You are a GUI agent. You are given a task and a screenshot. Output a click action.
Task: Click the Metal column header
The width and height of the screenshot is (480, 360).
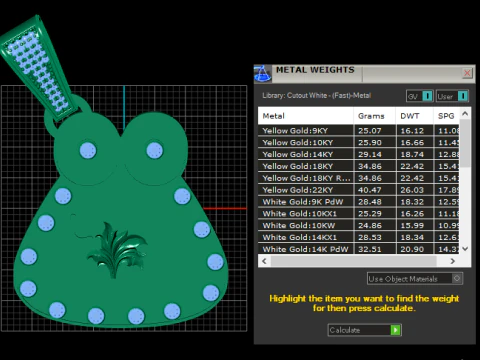tap(306, 116)
